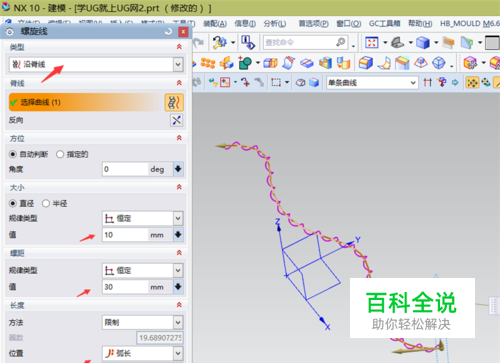This screenshot has width=500, height=363.
Task: Click the shaded cube rendering style icon
Action: click(423, 43)
